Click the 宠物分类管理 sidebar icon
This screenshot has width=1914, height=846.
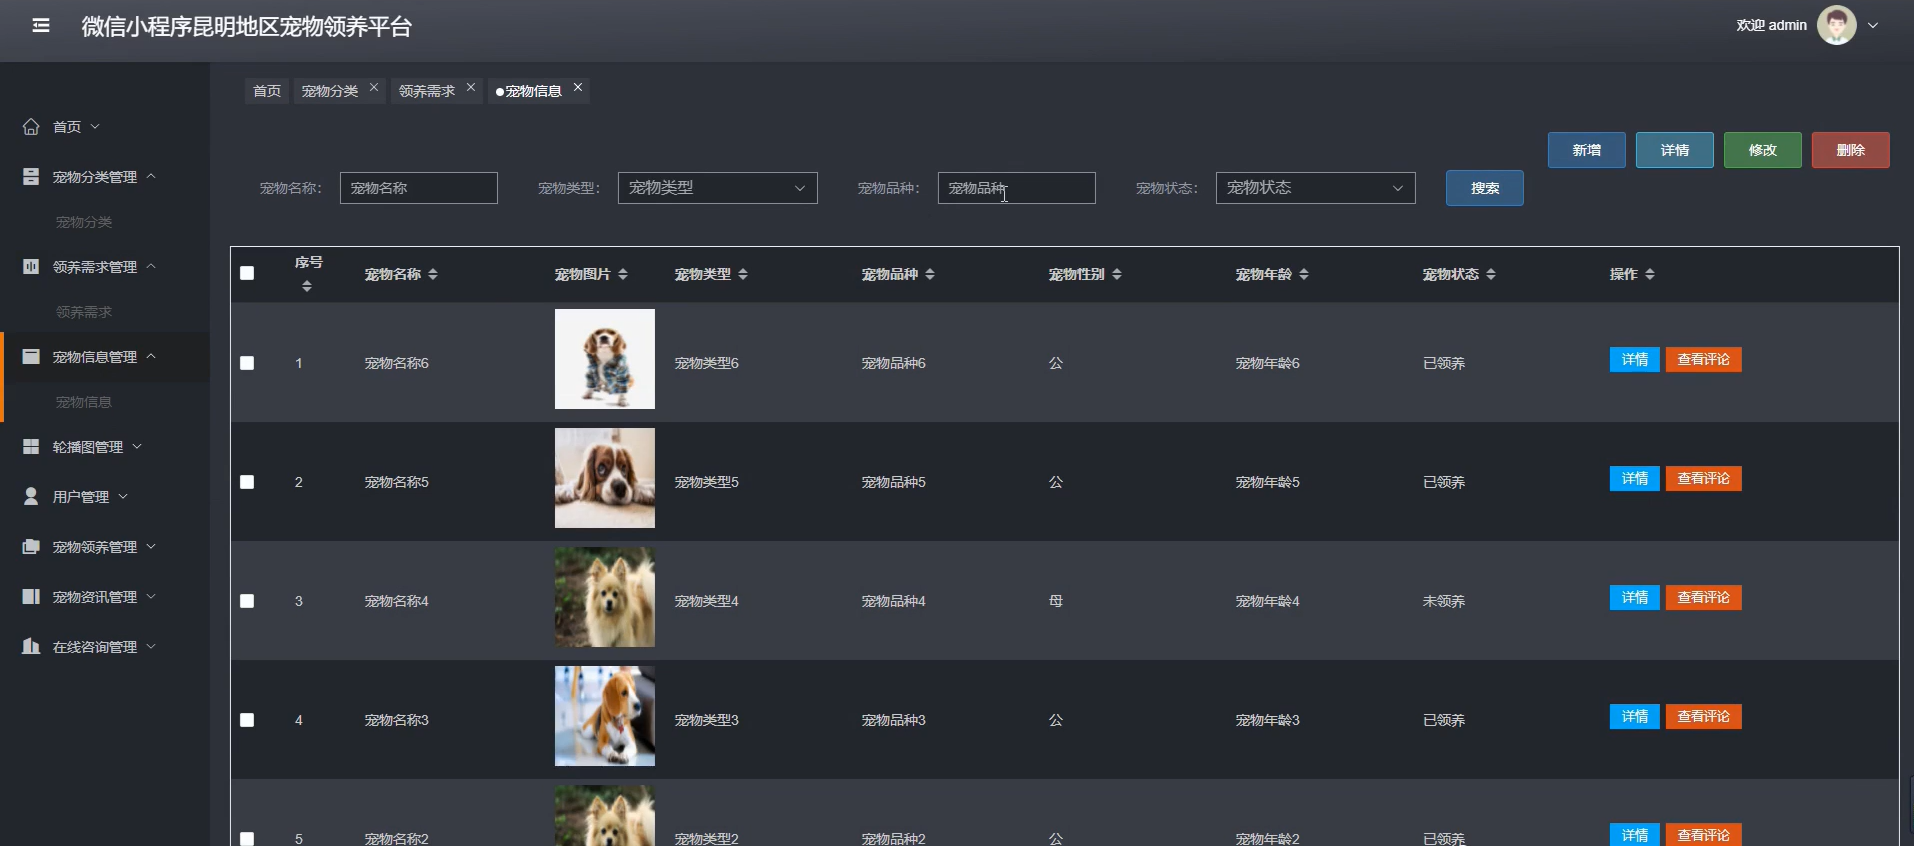coord(31,177)
